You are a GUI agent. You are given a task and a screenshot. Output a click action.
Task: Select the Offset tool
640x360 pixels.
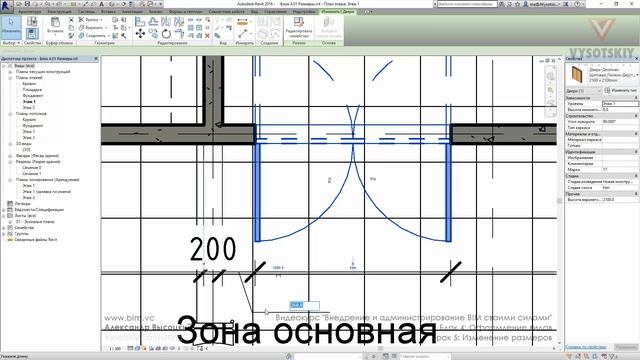pyautogui.click(x=153, y=21)
